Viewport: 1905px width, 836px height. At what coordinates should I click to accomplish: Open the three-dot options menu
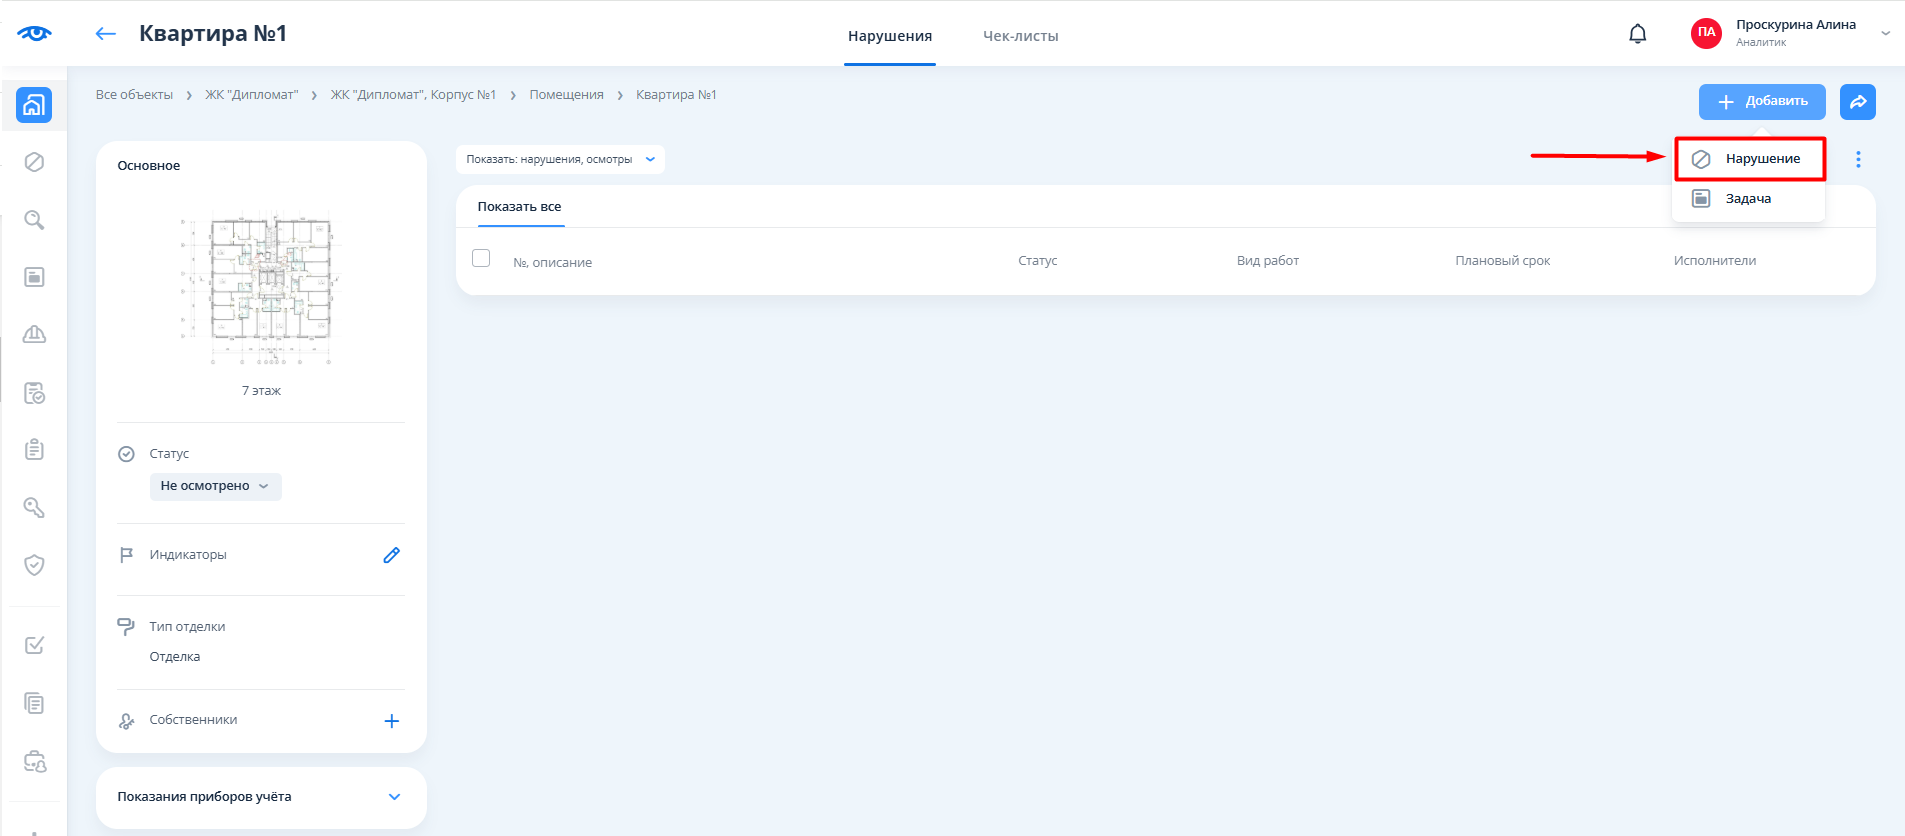click(x=1858, y=160)
